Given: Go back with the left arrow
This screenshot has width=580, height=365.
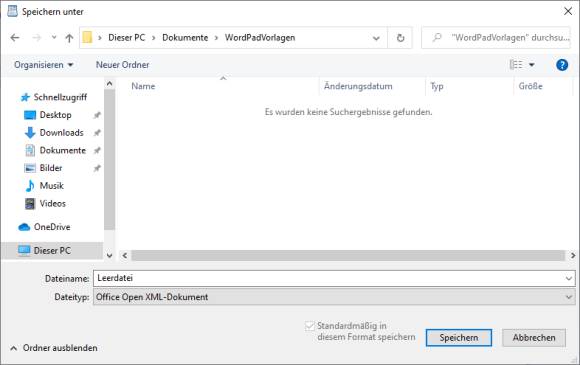Looking at the screenshot, I should tap(15, 38).
